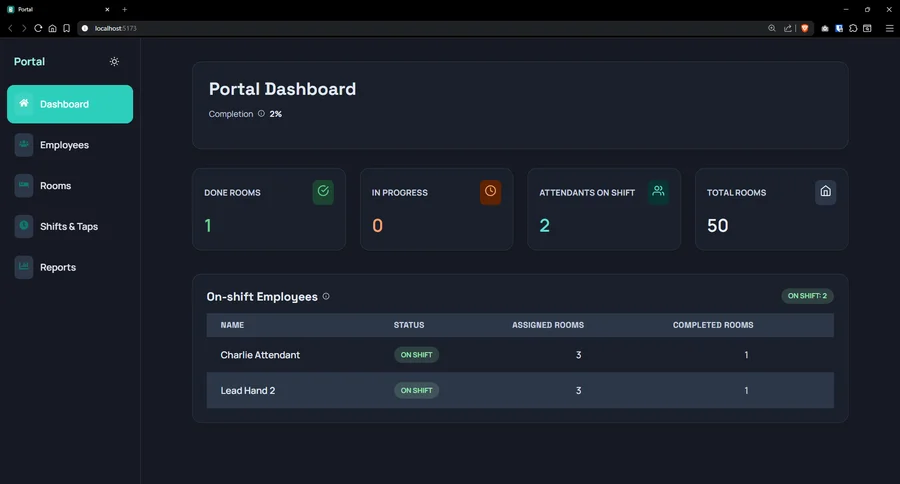900x484 pixels.
Task: Click the Attendants On Shift users icon
Action: pos(658,191)
